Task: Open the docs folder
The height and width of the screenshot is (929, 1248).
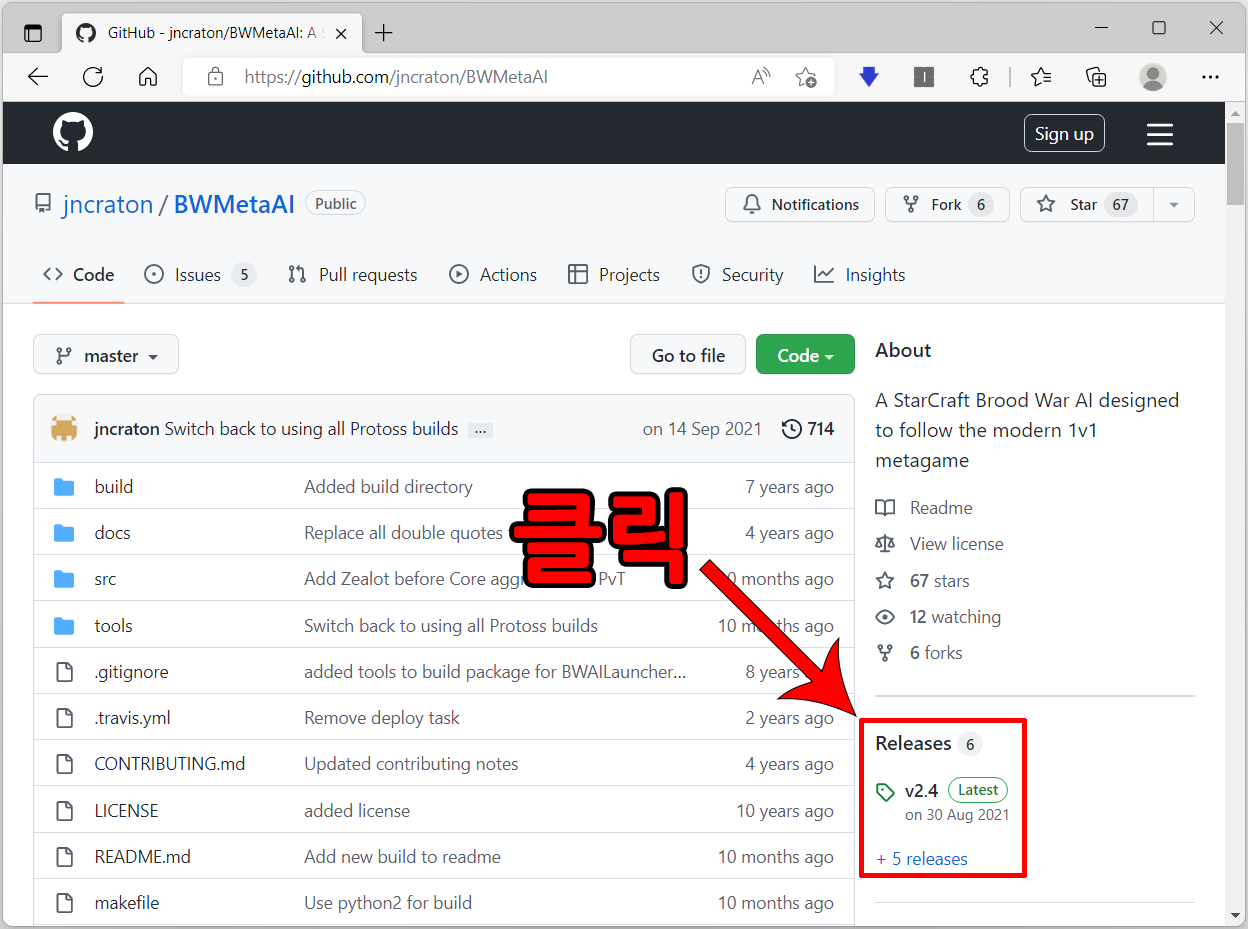Action: tap(112, 533)
